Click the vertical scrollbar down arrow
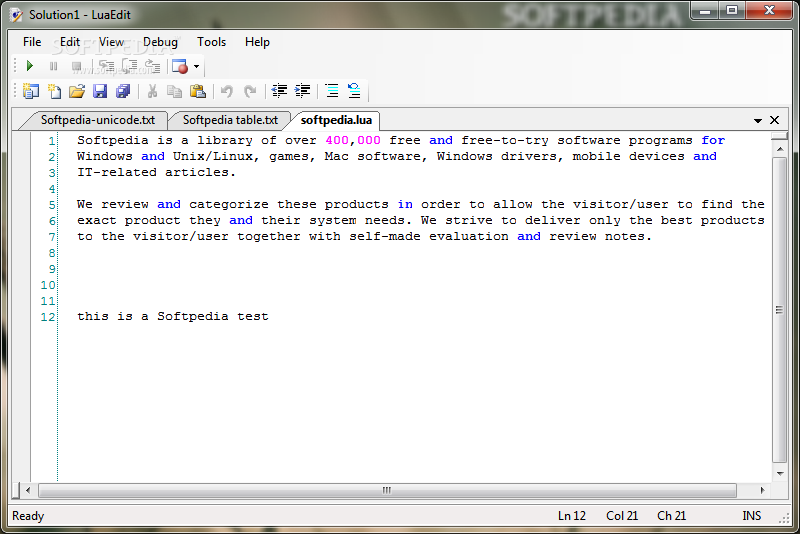800x534 pixels. 780,474
